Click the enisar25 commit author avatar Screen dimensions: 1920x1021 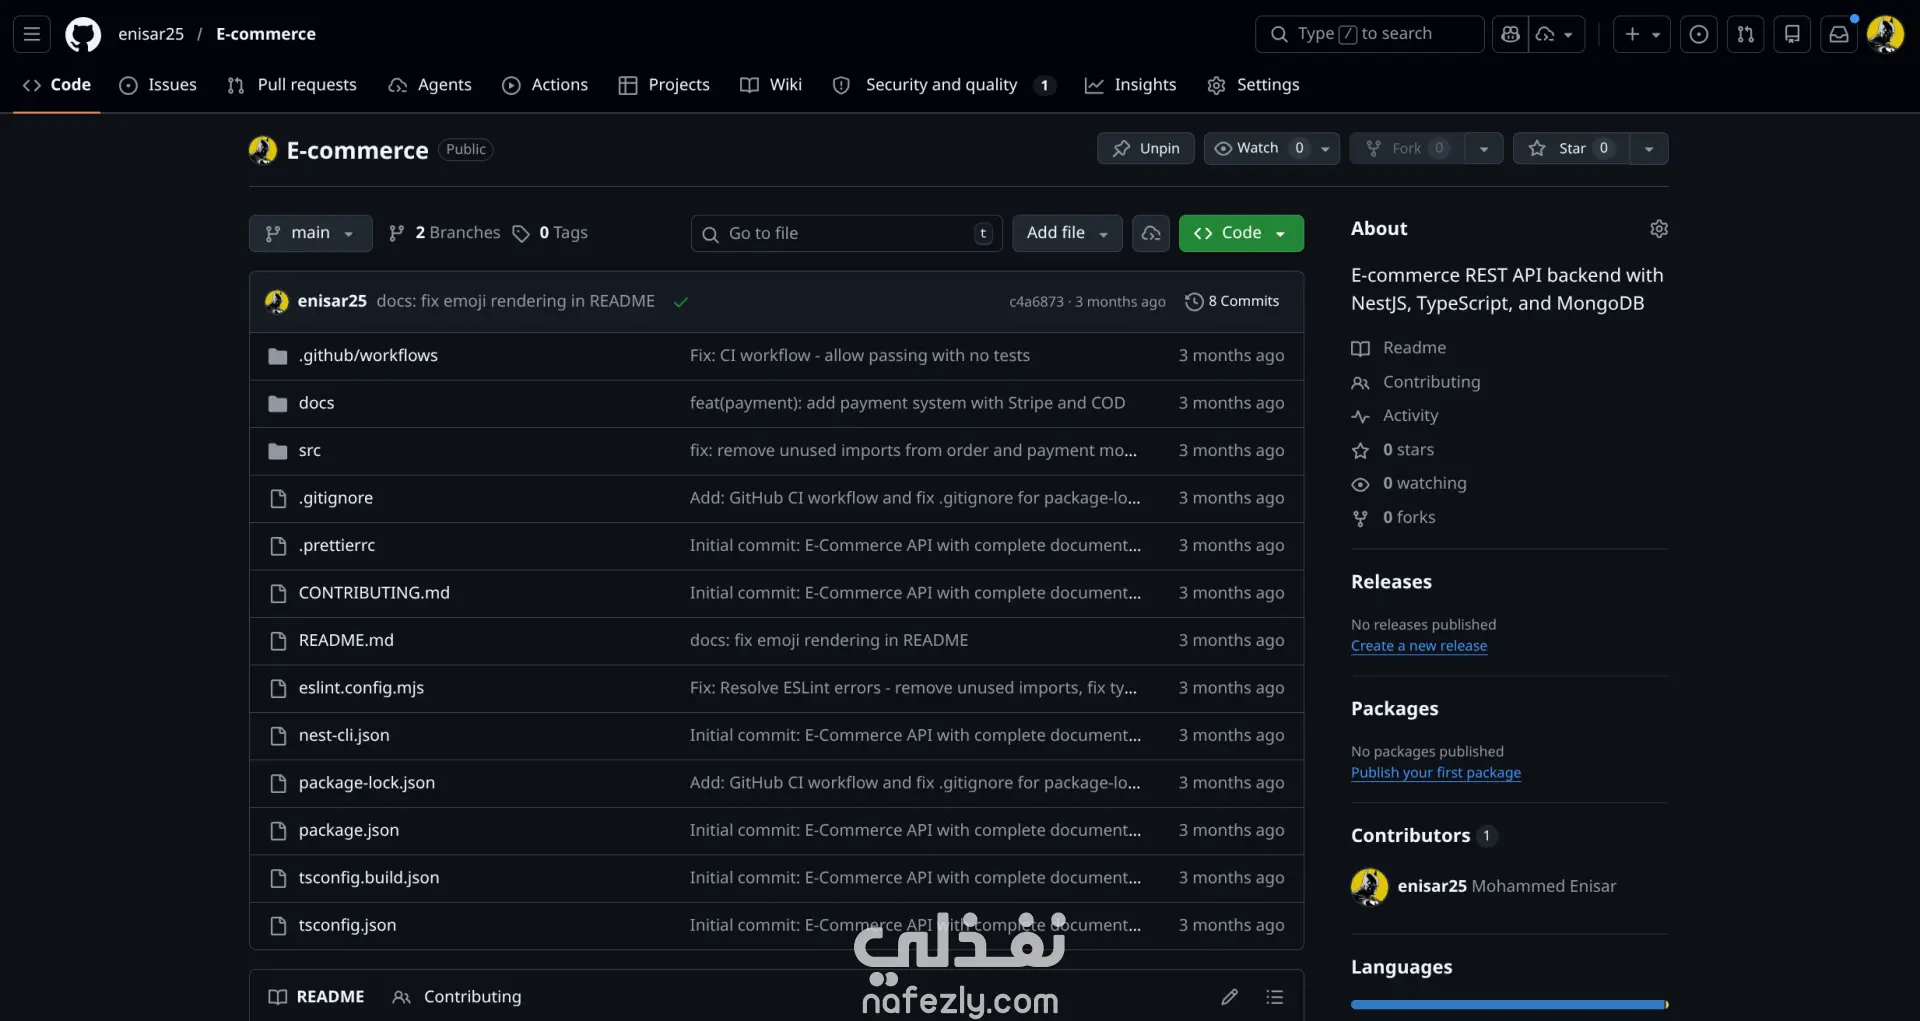pyautogui.click(x=277, y=301)
